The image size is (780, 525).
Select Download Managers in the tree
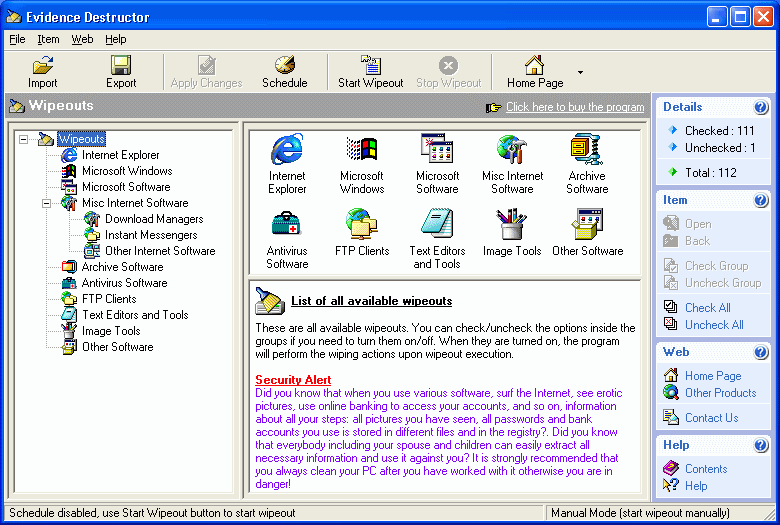[154, 219]
